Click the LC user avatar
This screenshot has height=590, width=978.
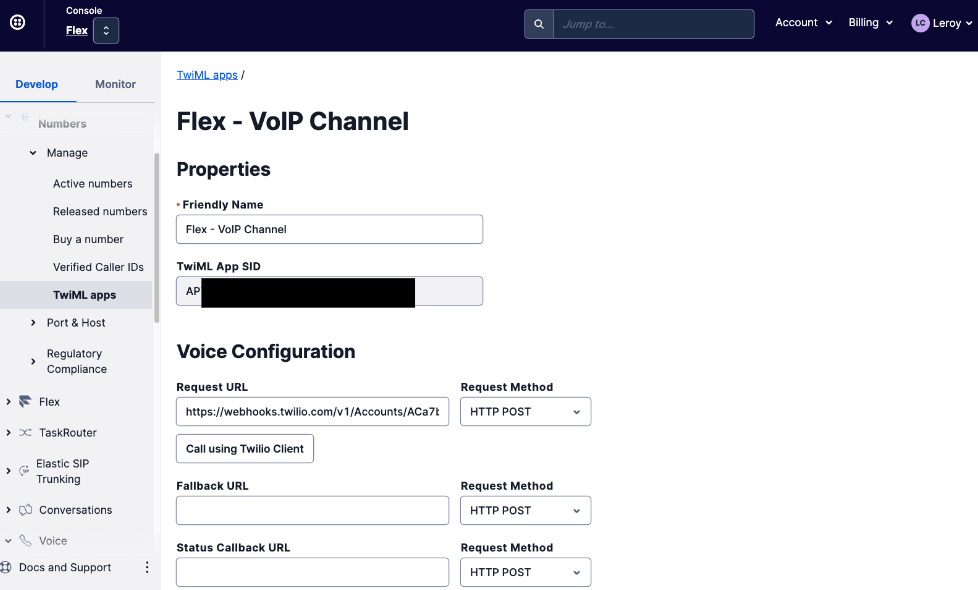tap(920, 23)
